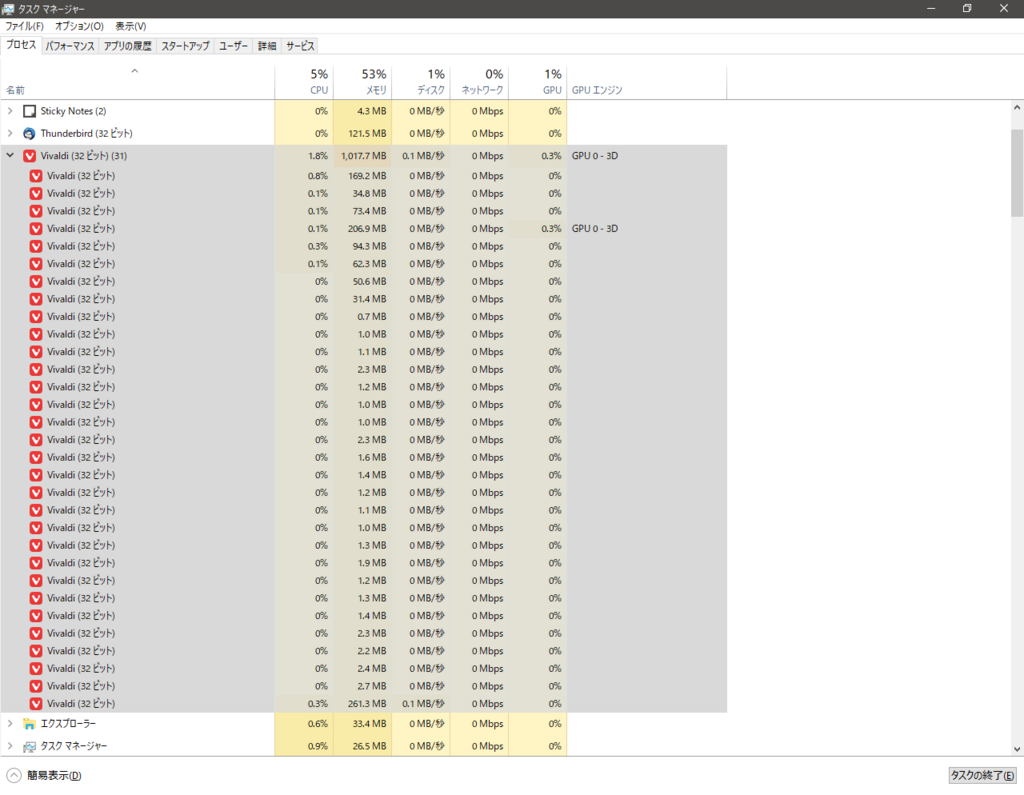Select the プロセス tab

coord(21,44)
